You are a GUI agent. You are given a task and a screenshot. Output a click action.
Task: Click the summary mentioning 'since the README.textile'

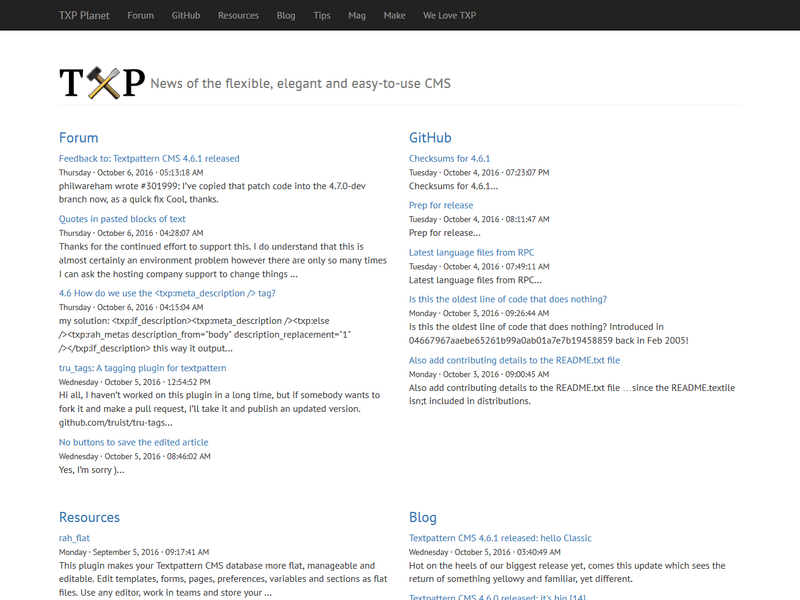572,394
